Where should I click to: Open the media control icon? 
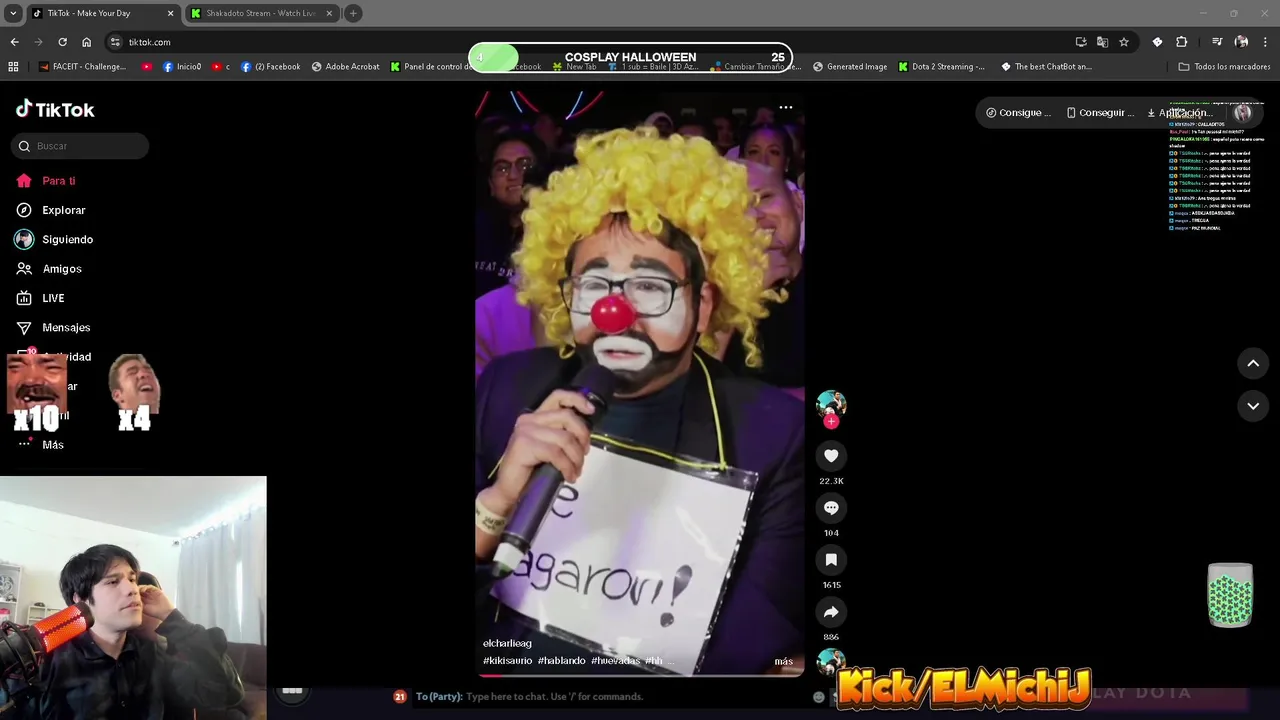point(1217,42)
